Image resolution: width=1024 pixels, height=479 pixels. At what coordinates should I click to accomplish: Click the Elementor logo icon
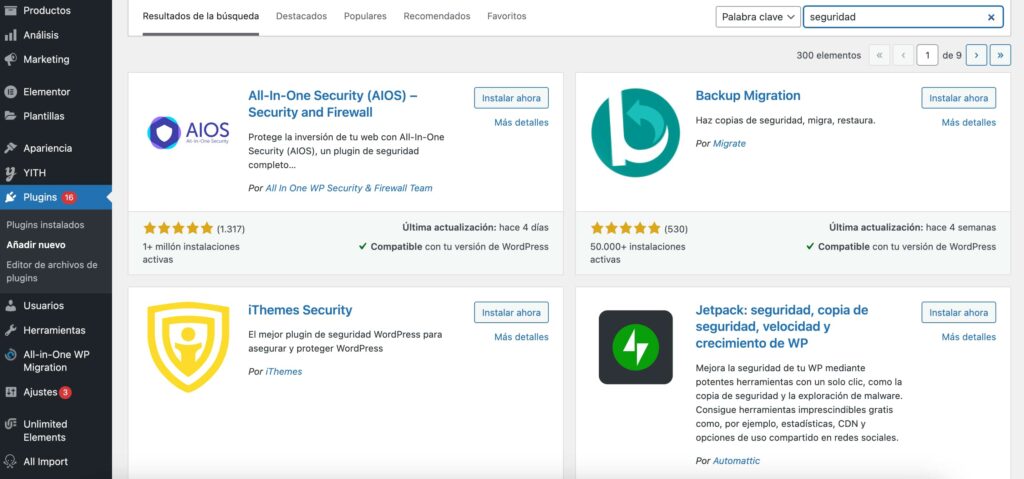(10, 92)
